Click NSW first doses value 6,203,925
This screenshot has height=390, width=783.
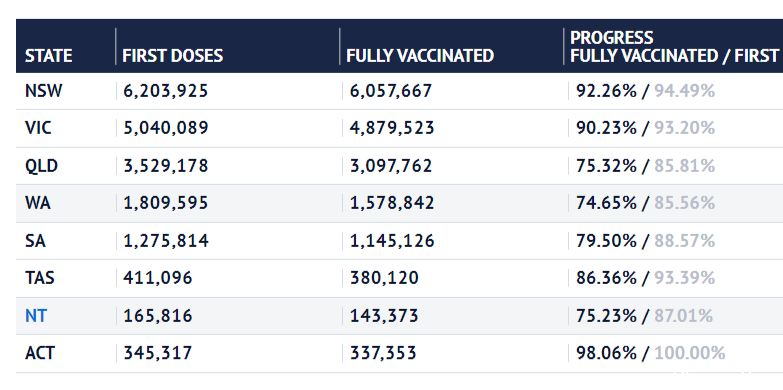[x=166, y=91]
